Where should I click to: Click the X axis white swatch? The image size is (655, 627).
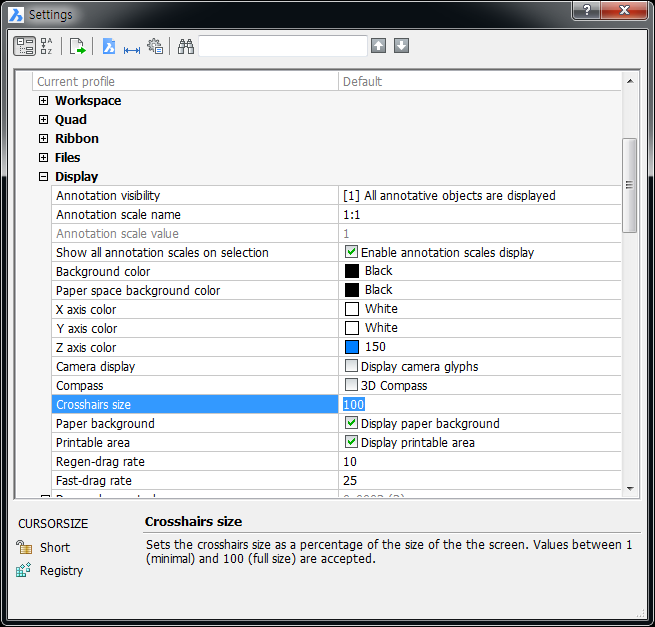click(352, 309)
